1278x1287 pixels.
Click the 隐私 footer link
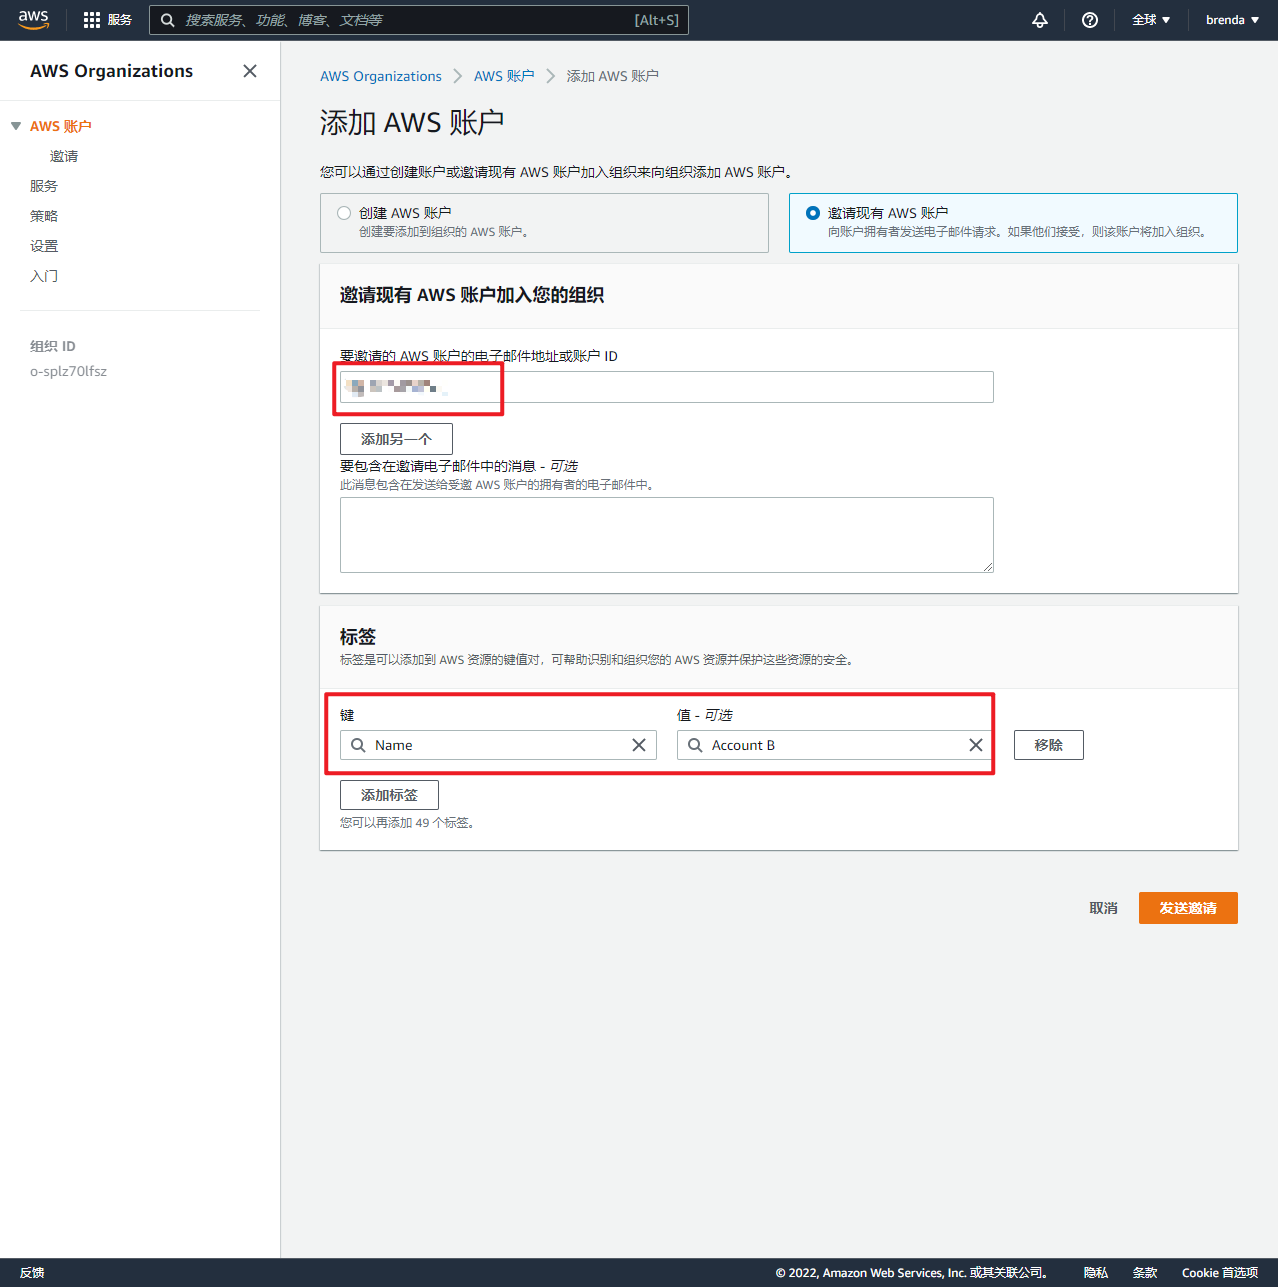tap(1096, 1273)
